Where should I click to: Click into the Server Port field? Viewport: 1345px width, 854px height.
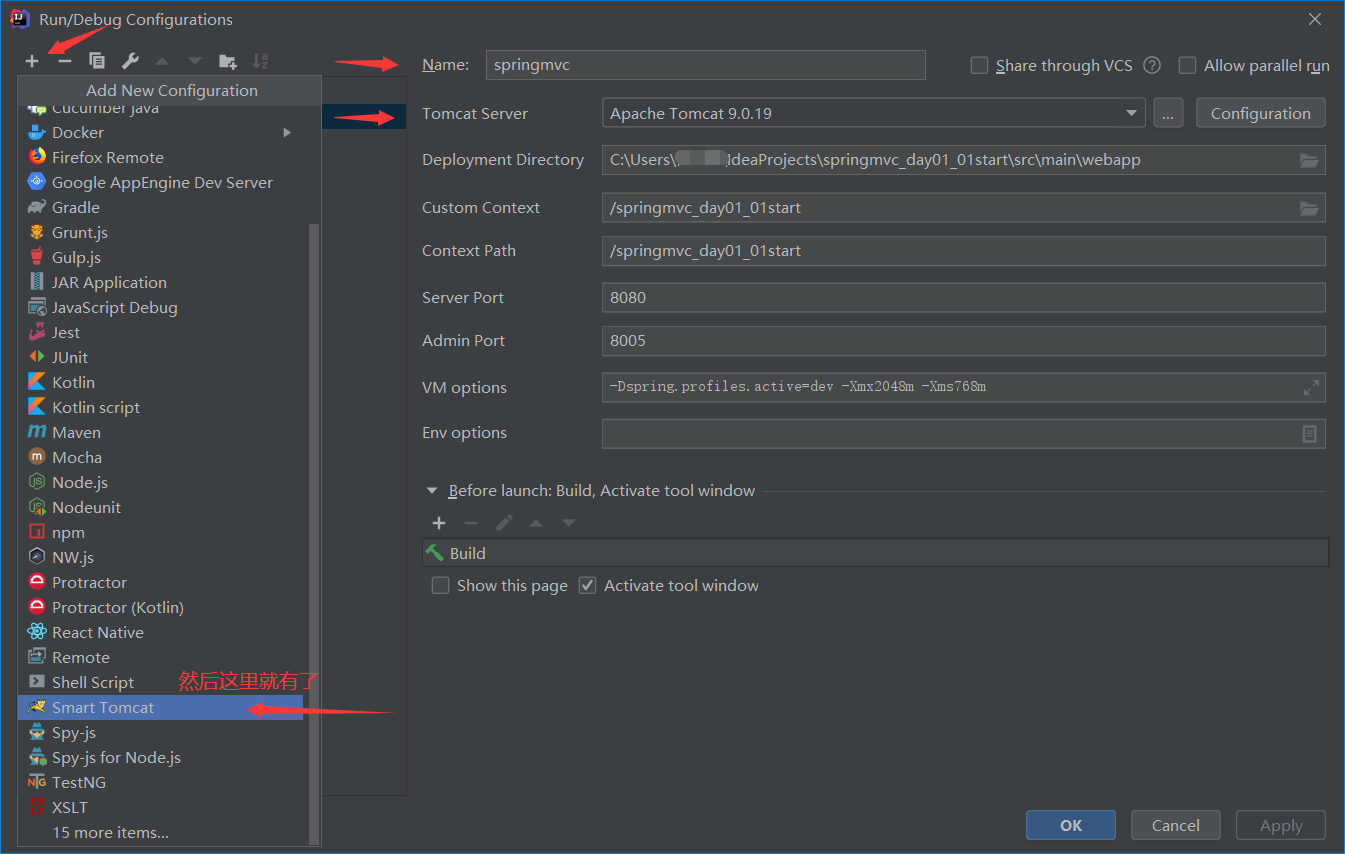tap(964, 297)
